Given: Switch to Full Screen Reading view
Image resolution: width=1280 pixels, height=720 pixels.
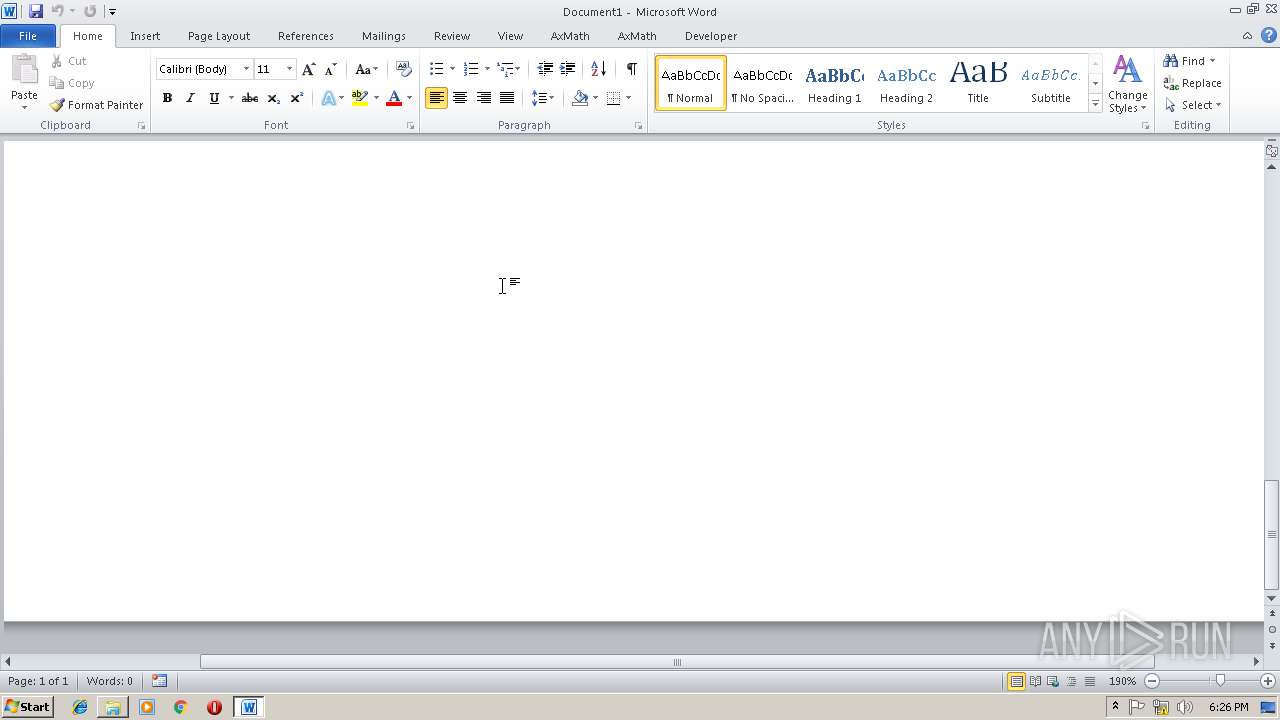Looking at the screenshot, I should point(1035,681).
